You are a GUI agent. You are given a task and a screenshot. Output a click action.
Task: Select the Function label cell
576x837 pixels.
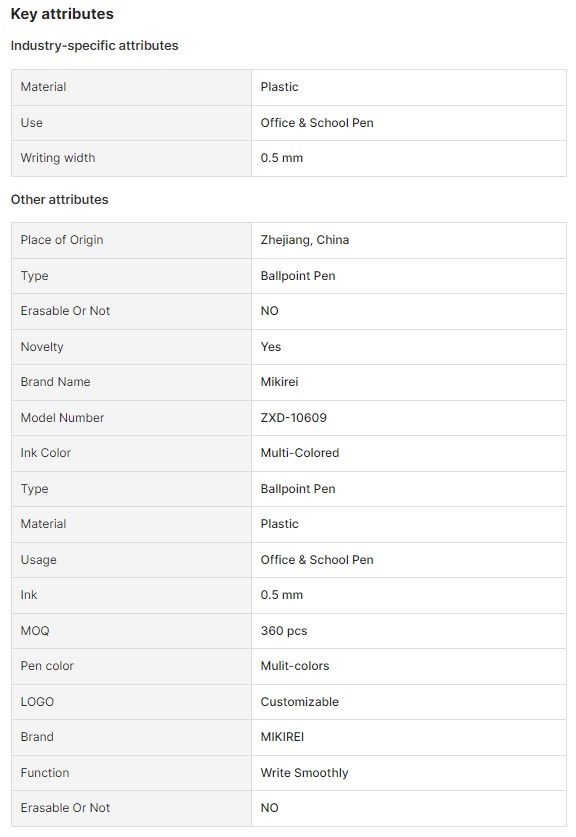(x=131, y=773)
